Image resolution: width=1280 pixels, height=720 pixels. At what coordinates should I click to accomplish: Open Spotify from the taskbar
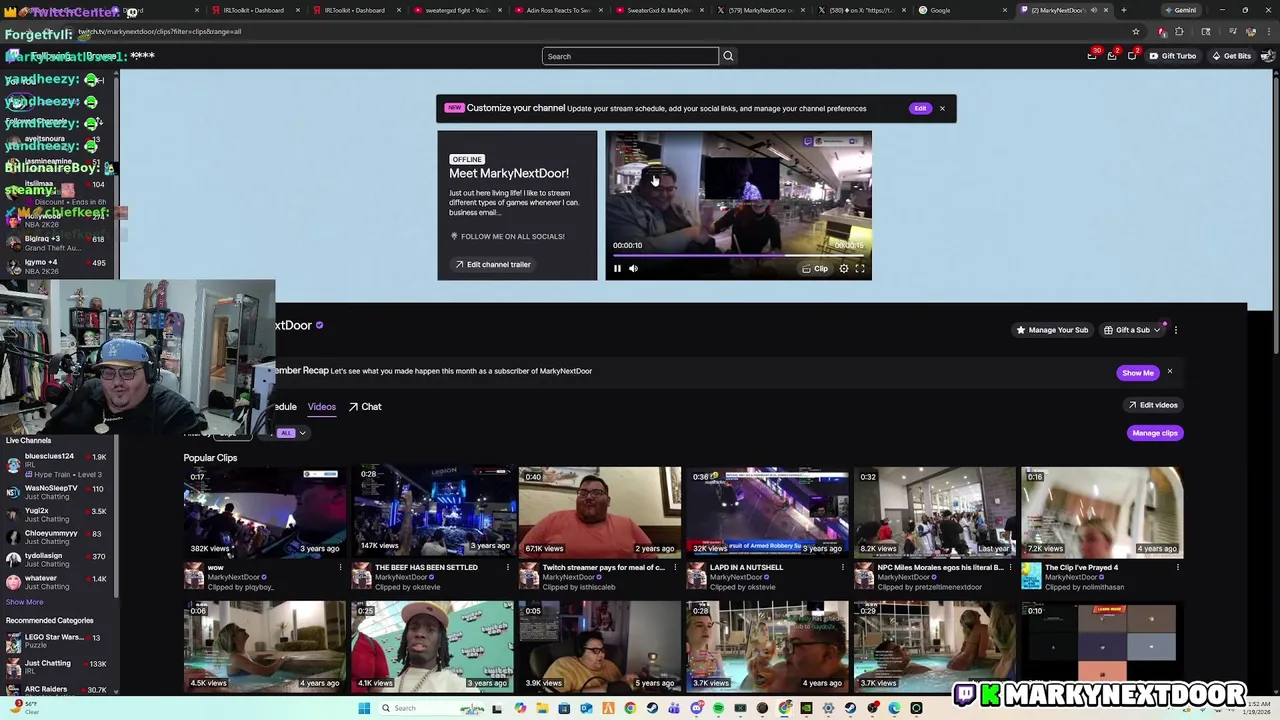718,708
